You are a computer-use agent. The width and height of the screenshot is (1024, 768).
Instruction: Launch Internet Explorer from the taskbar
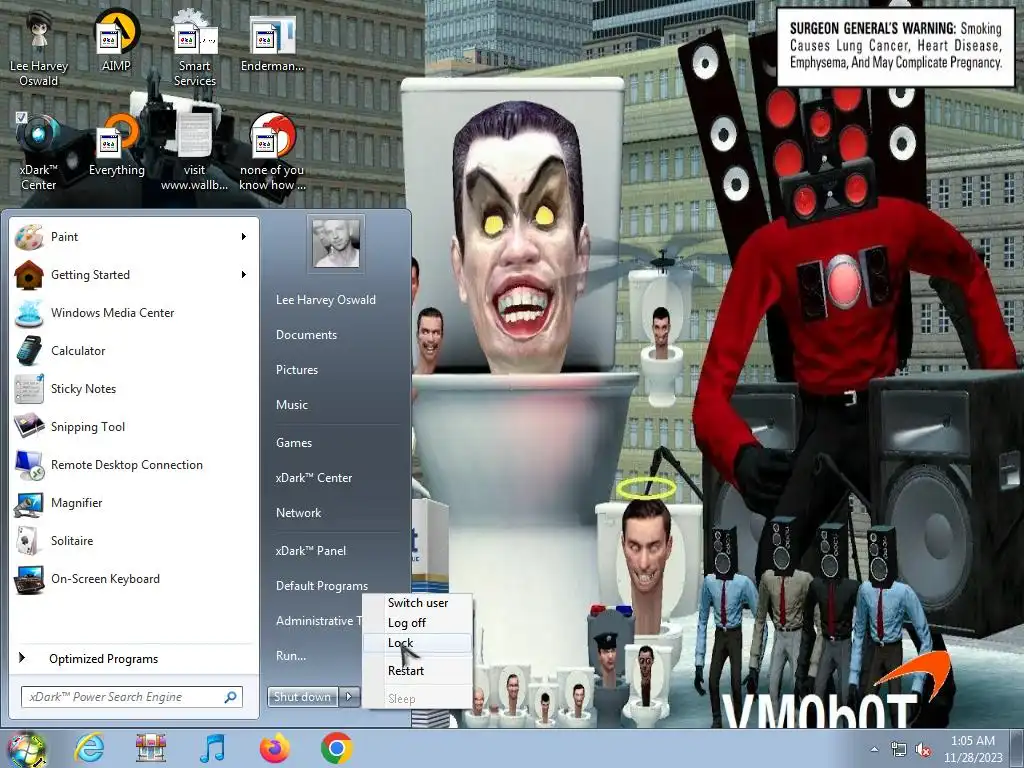[88, 748]
